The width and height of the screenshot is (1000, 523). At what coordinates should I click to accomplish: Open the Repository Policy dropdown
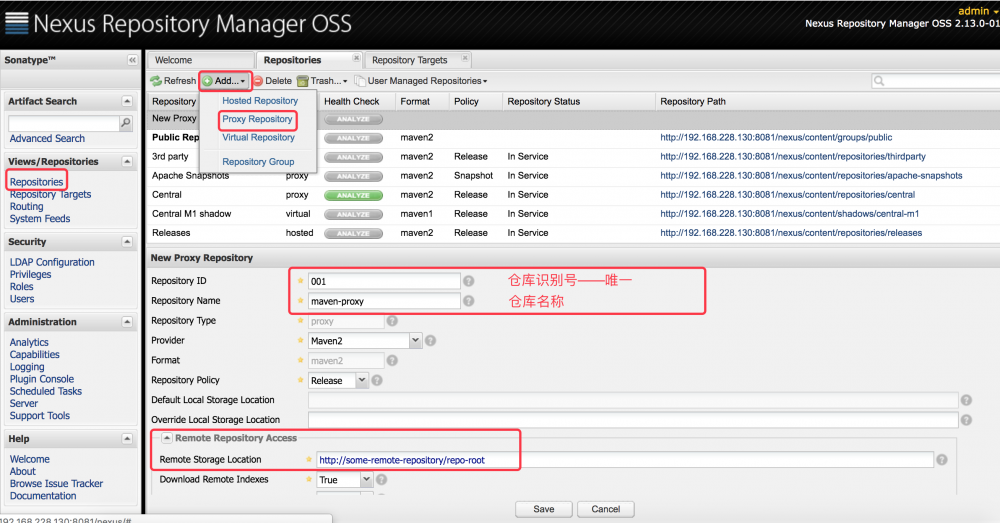(362, 380)
